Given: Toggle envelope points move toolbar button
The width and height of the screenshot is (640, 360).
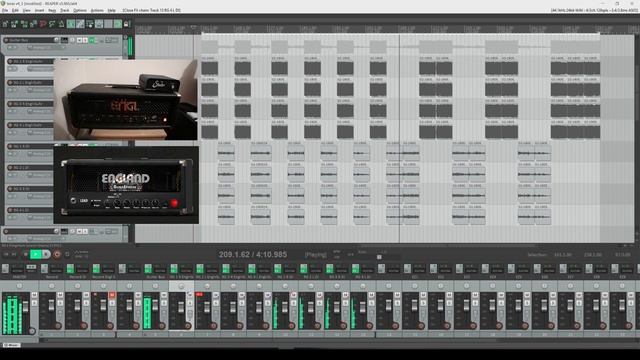Looking at the screenshot, I should pyautogui.click(x=99, y=24).
